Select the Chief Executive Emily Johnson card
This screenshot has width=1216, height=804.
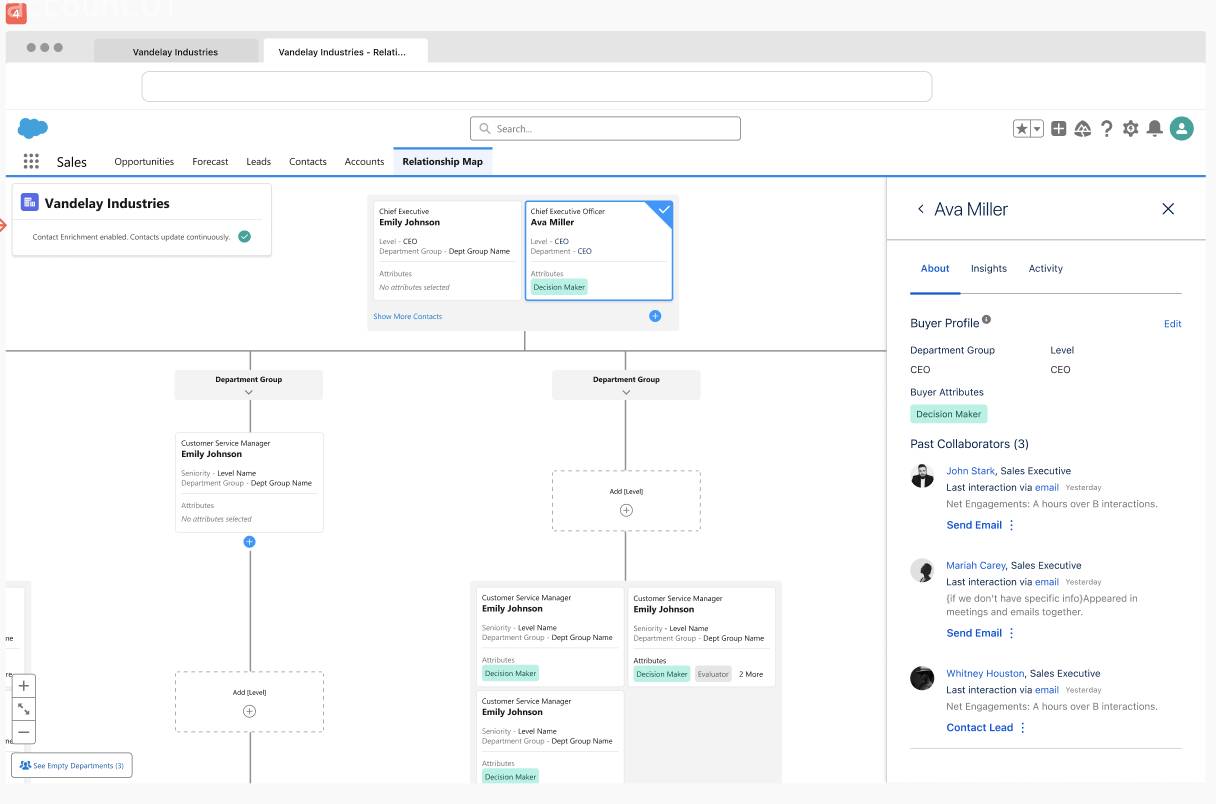(x=447, y=250)
